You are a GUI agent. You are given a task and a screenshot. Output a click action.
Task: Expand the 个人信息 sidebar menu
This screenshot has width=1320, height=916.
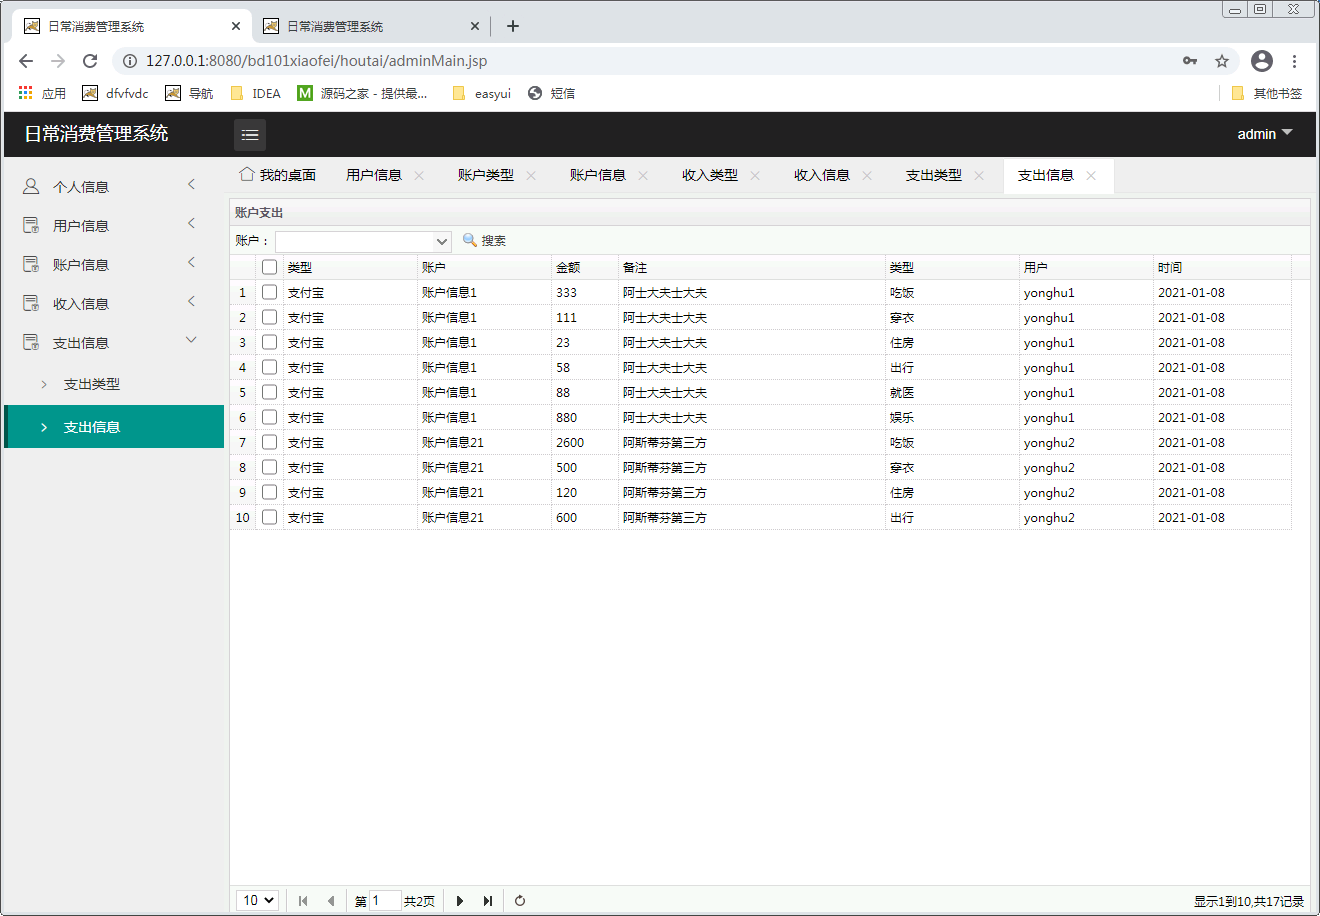coord(192,184)
